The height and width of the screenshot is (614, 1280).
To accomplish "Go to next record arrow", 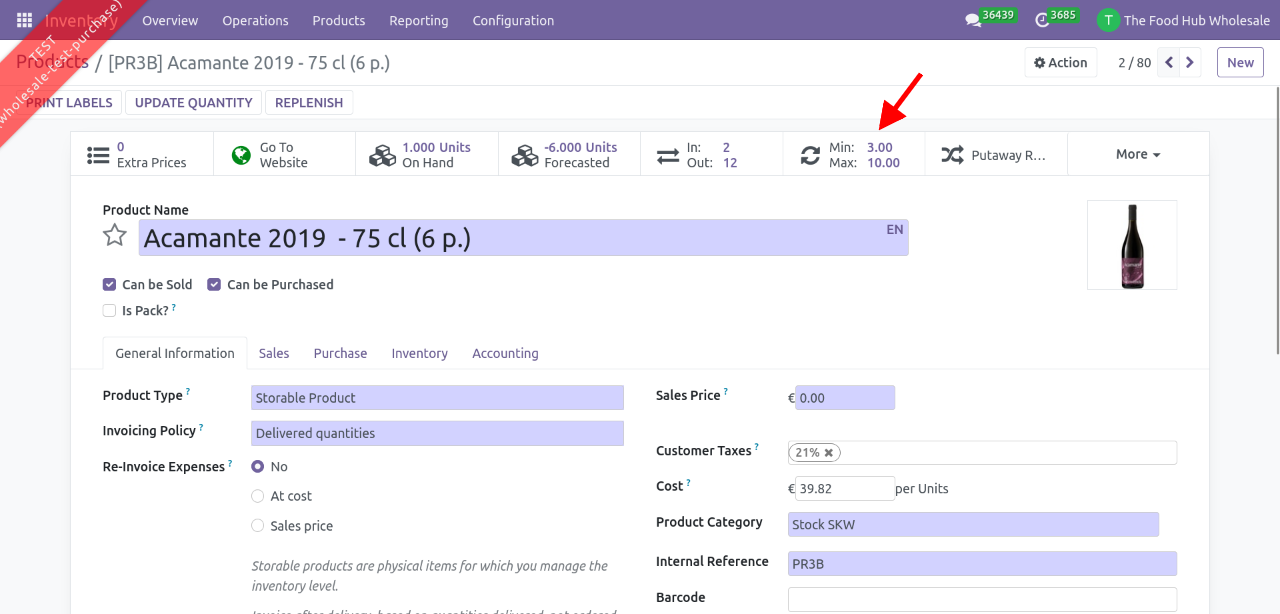I will click(x=1190, y=62).
